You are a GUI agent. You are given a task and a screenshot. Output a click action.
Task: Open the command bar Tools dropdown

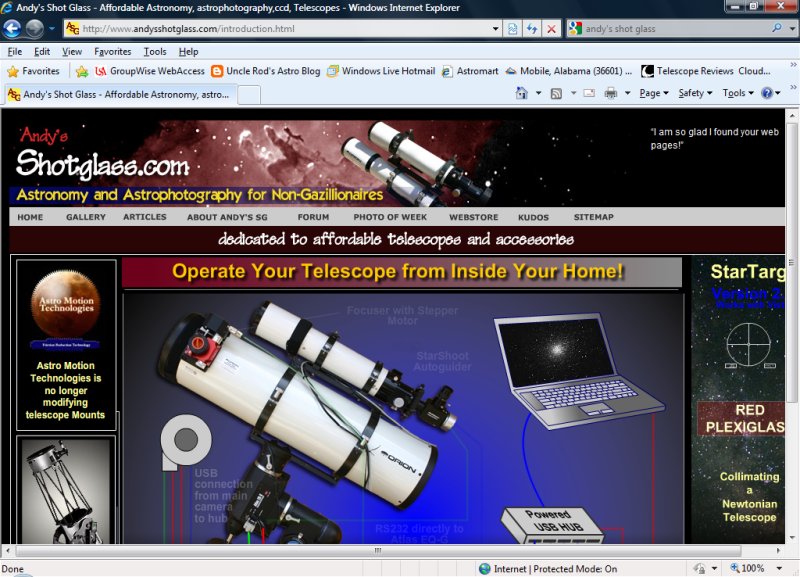pos(738,93)
